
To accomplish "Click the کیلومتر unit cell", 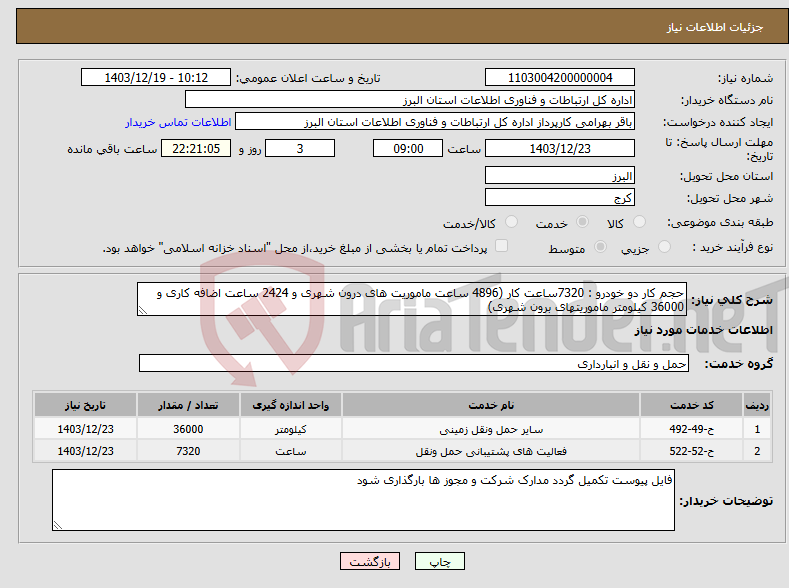I will [291, 429].
